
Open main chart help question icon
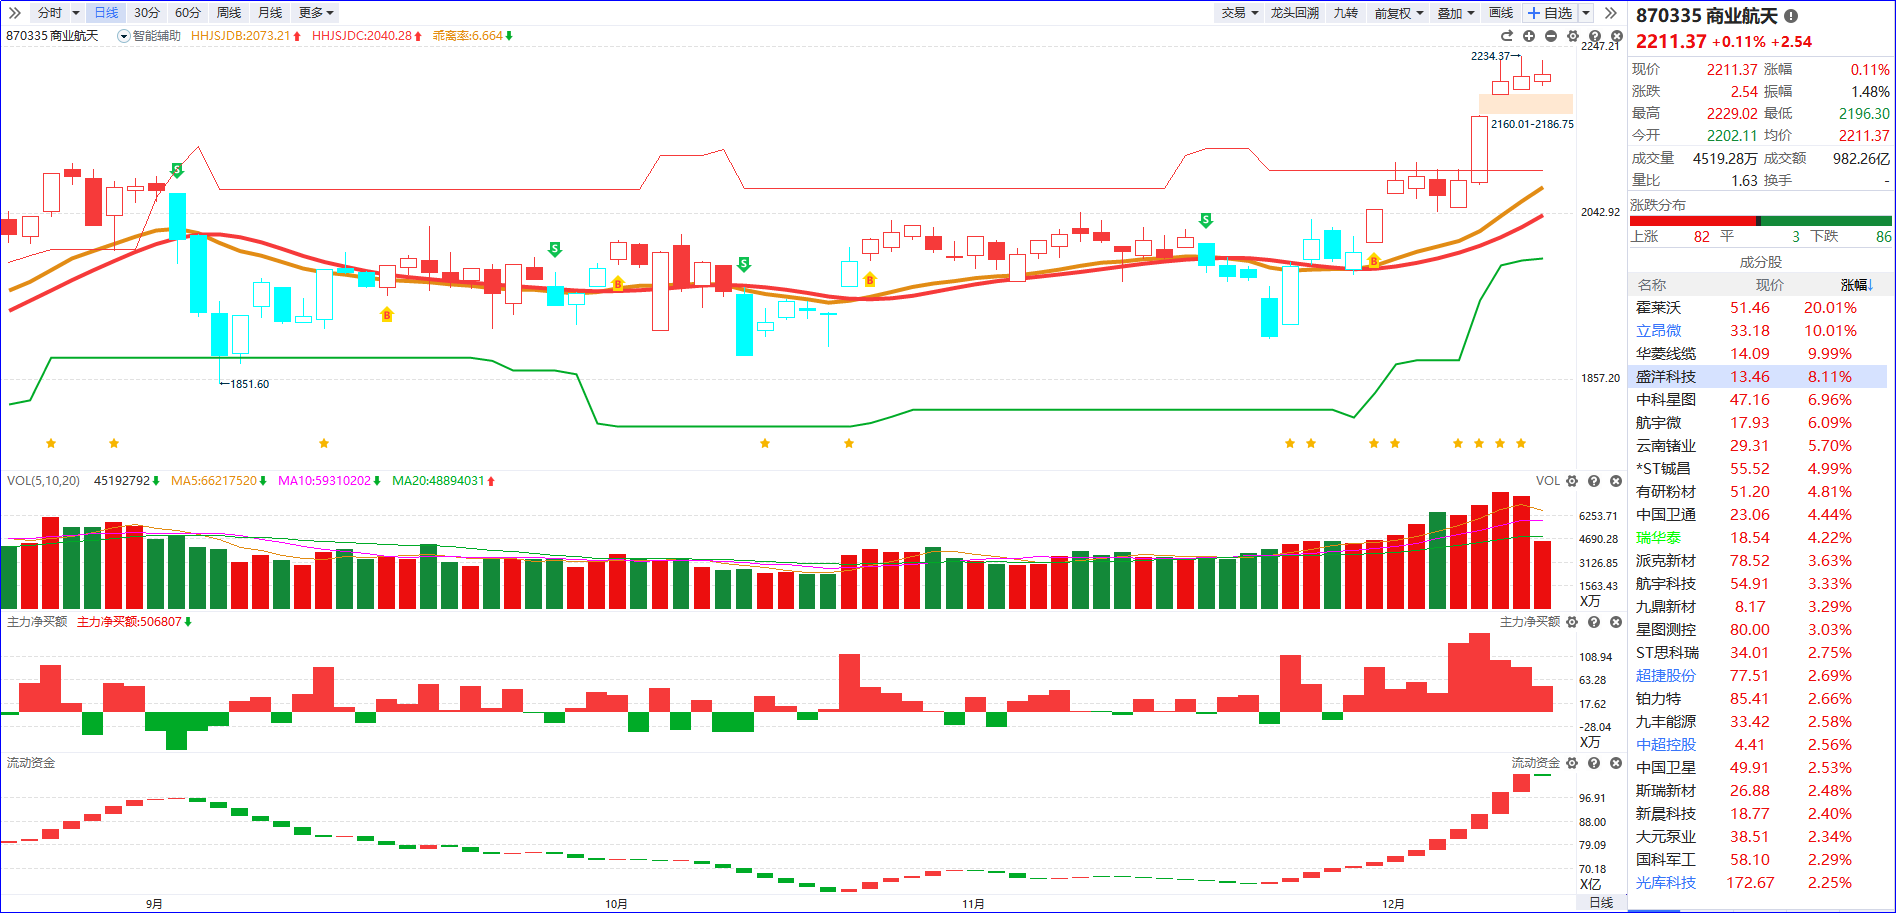pyautogui.click(x=1595, y=36)
